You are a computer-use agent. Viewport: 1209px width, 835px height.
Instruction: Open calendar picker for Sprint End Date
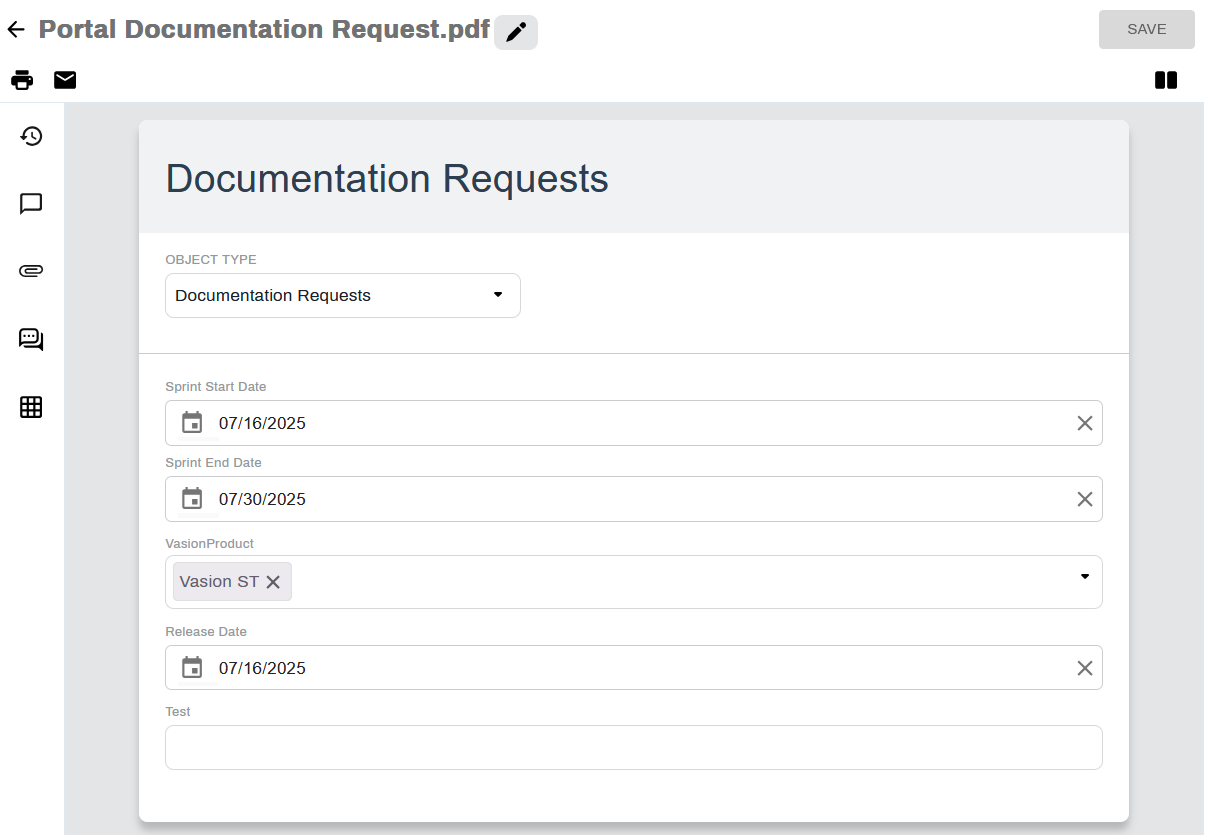click(x=192, y=499)
